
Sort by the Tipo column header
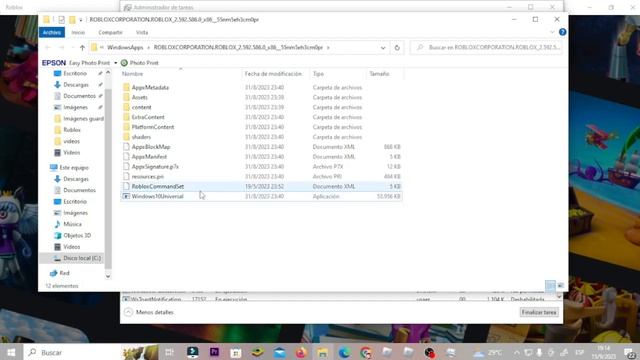(x=318, y=74)
